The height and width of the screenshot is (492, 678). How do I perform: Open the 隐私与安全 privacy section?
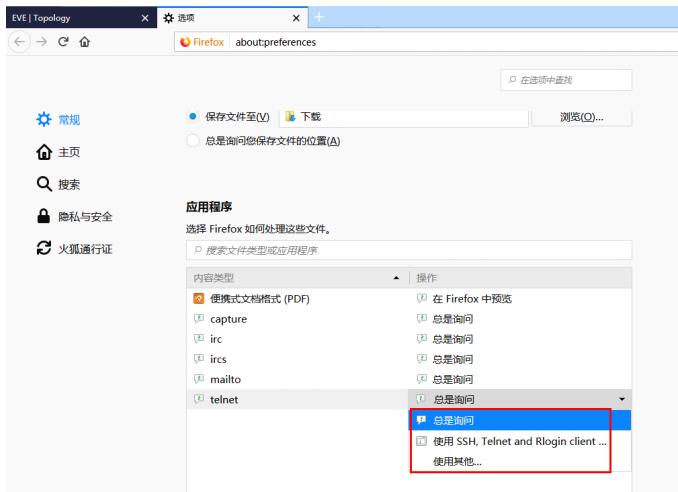74,216
